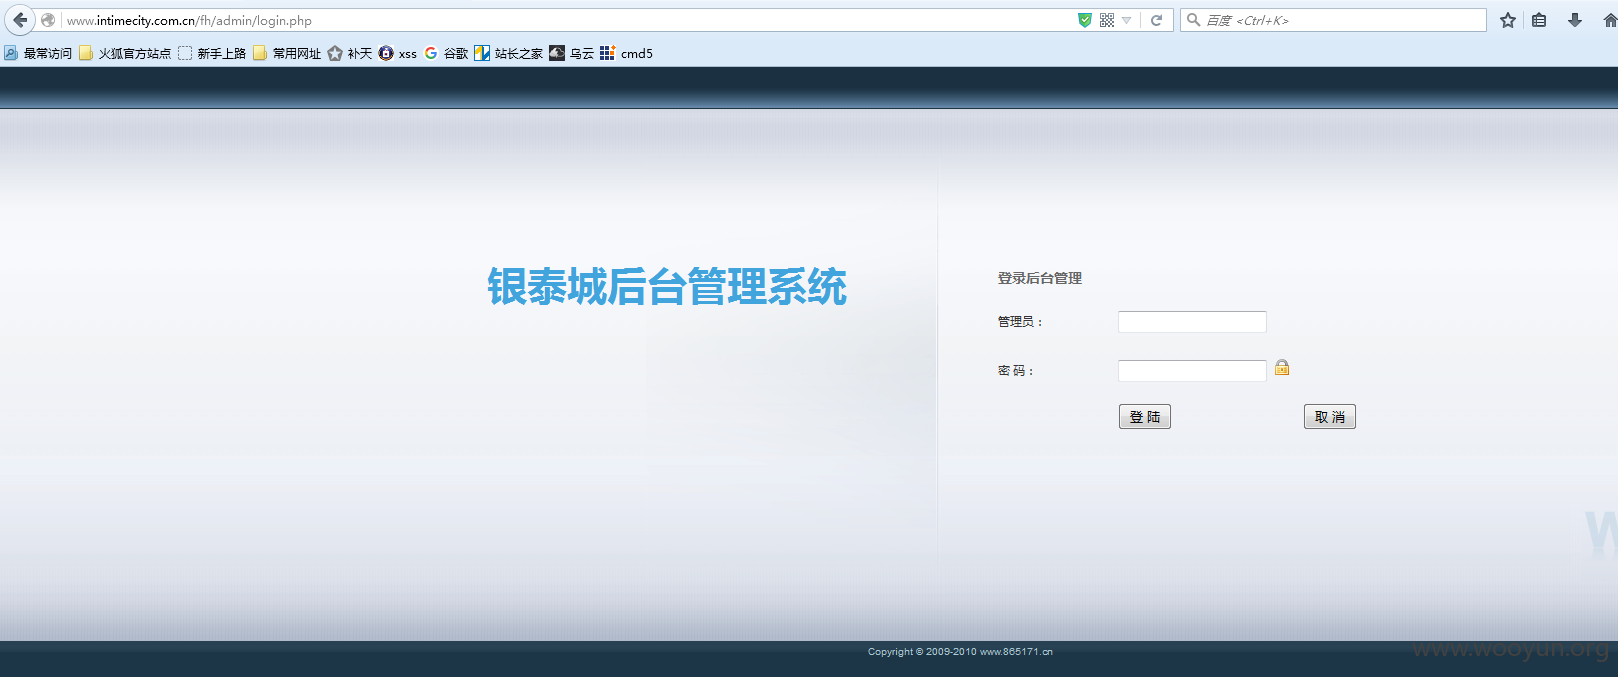Click the 管理员 label
Viewport: 1618px width, 677px height.
tap(1020, 322)
